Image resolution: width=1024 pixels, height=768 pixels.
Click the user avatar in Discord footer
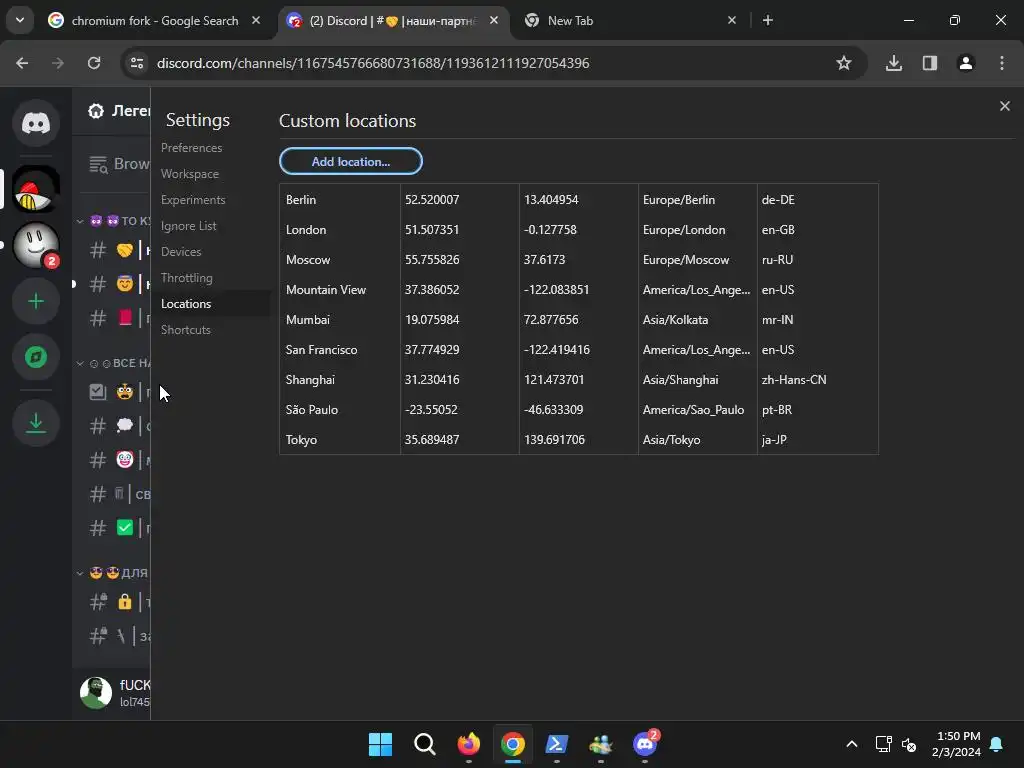[95, 693]
